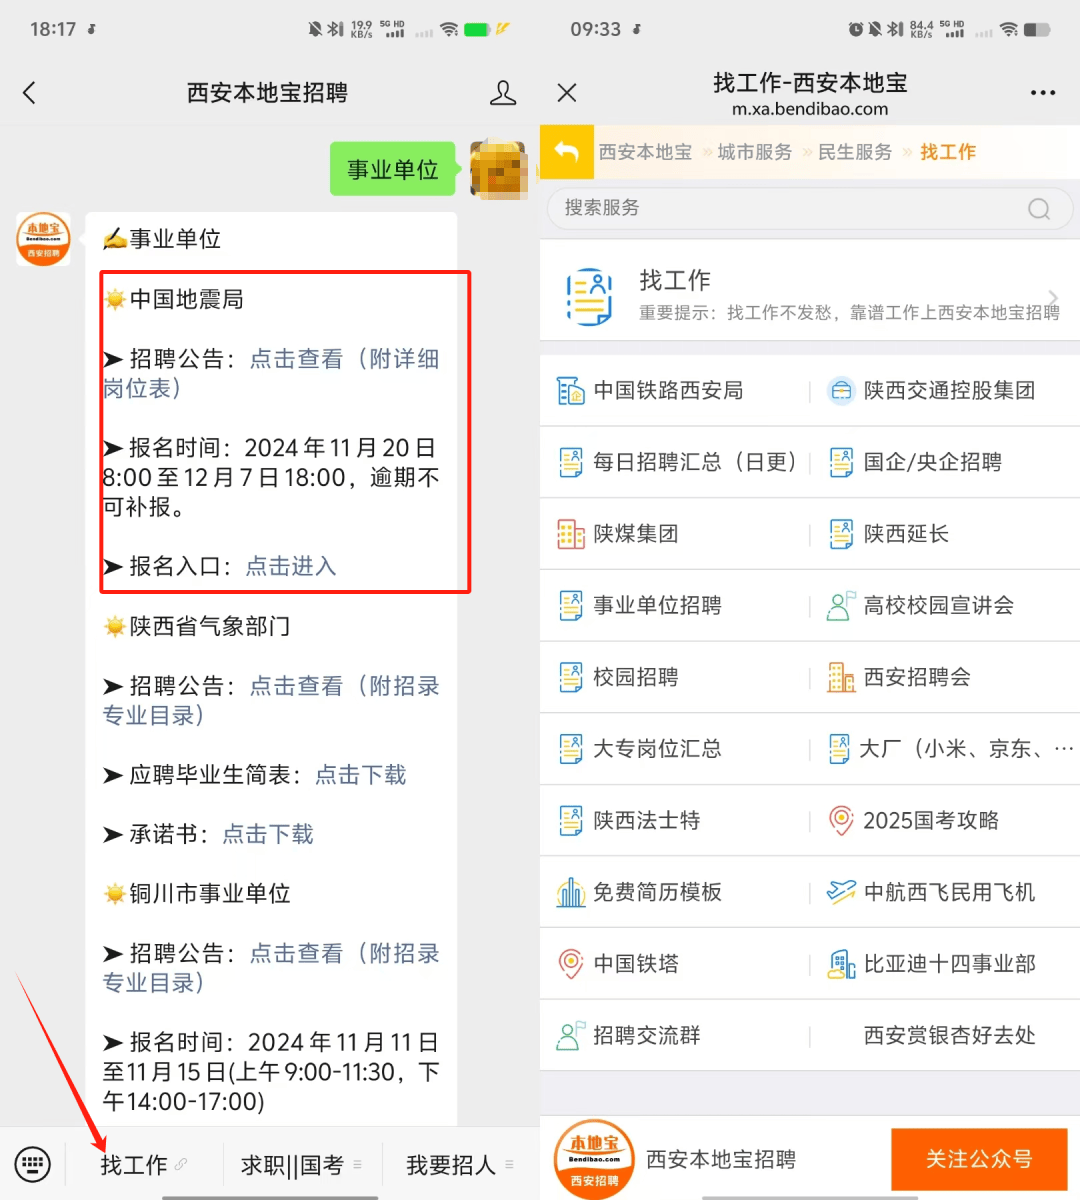Tap 中航西飞民用飞机 plane icon
Image resolution: width=1080 pixels, height=1200 pixels.
tap(841, 892)
